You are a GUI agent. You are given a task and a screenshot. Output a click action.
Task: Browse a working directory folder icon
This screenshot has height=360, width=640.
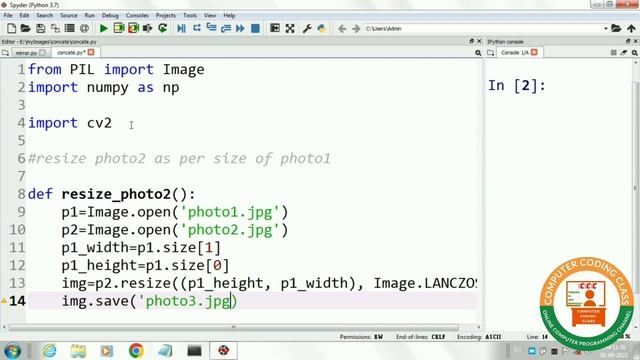click(616, 29)
